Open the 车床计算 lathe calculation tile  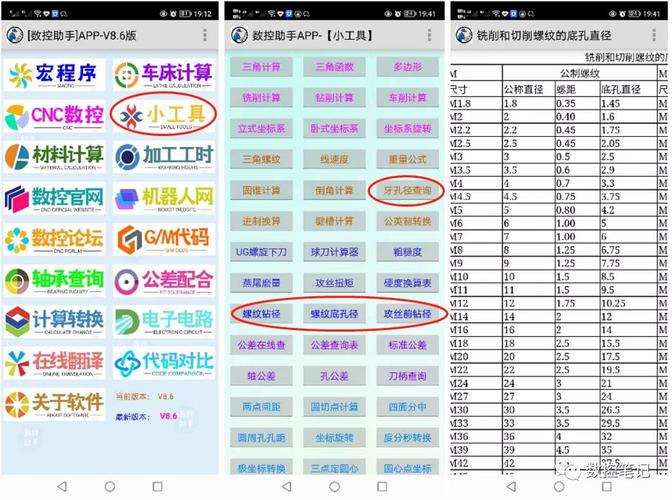click(x=164, y=75)
